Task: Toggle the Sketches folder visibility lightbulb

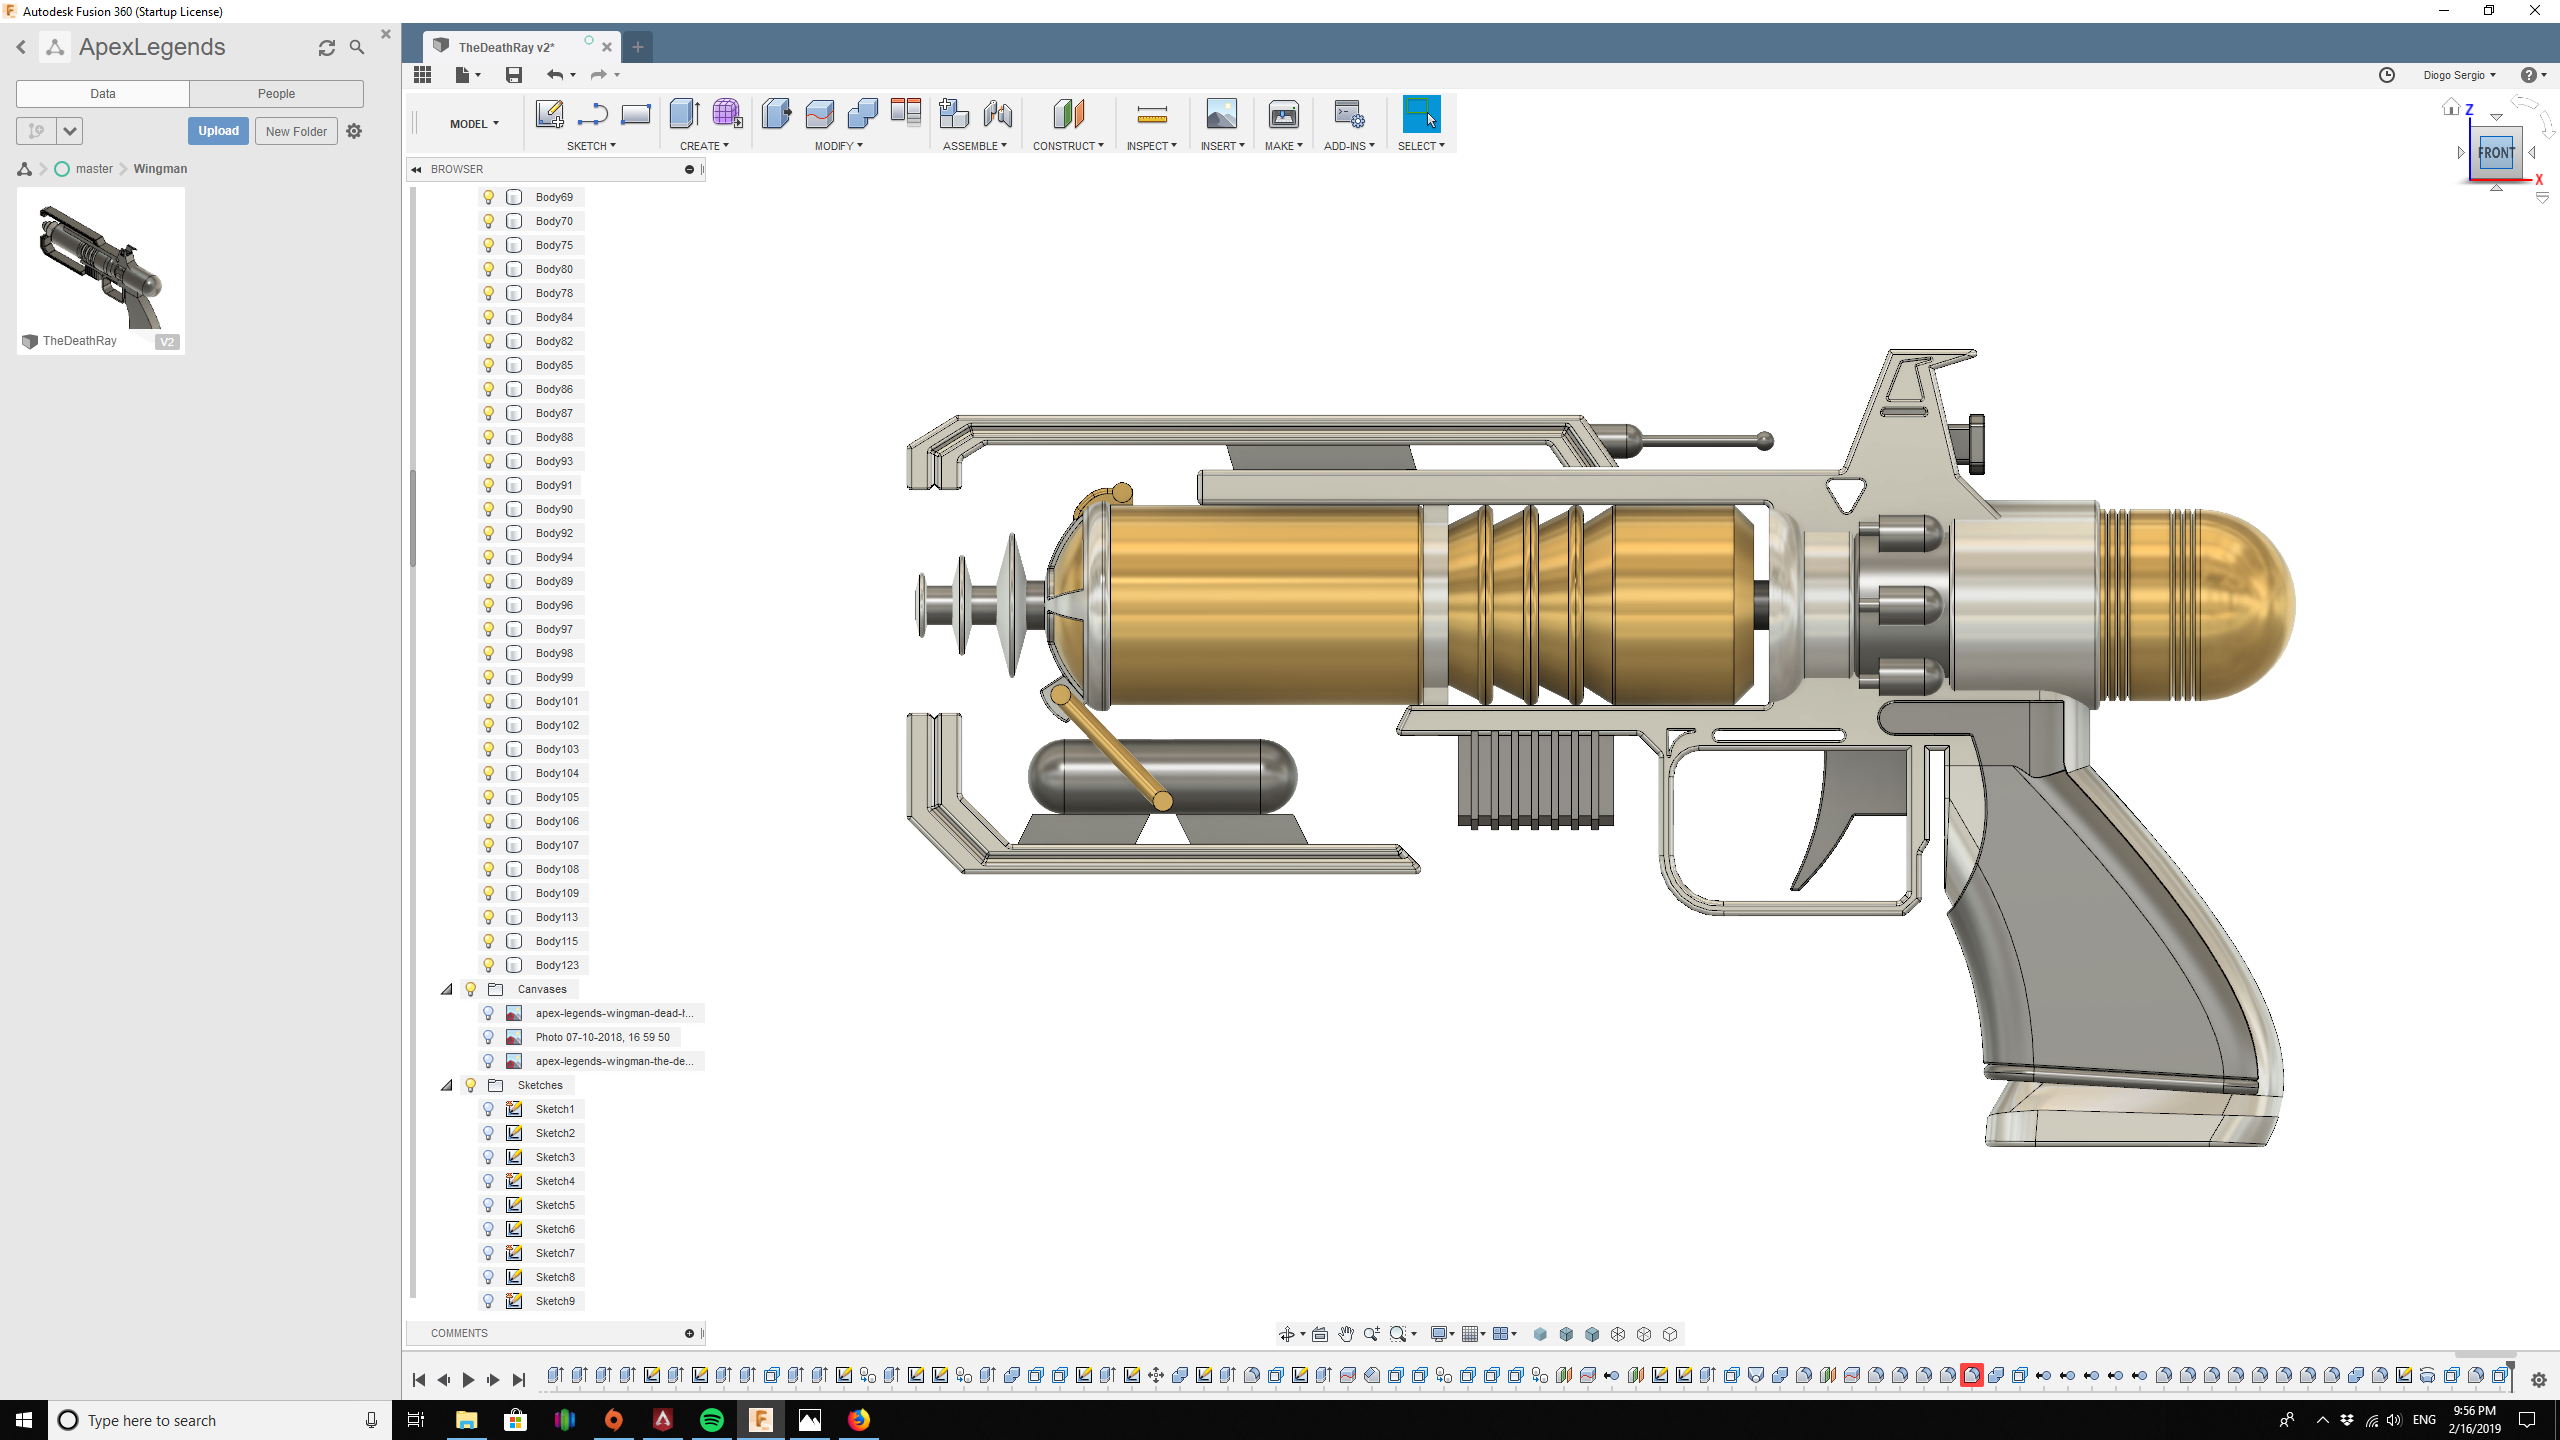Action: tap(471, 1085)
